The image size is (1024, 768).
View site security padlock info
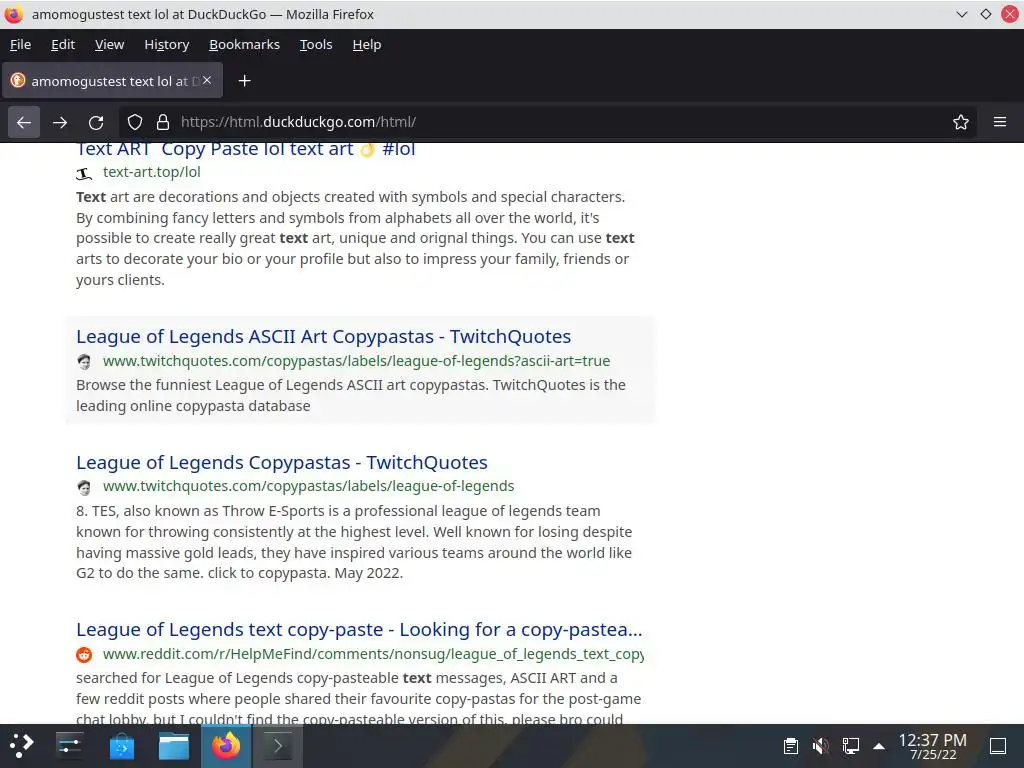[x=163, y=122]
